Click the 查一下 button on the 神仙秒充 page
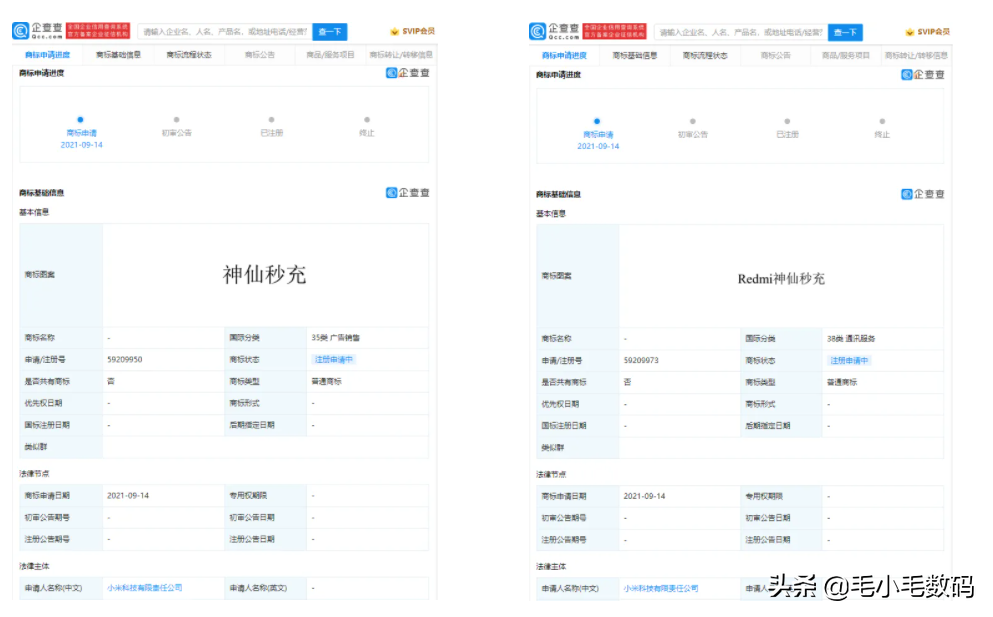993x617 pixels. click(329, 31)
